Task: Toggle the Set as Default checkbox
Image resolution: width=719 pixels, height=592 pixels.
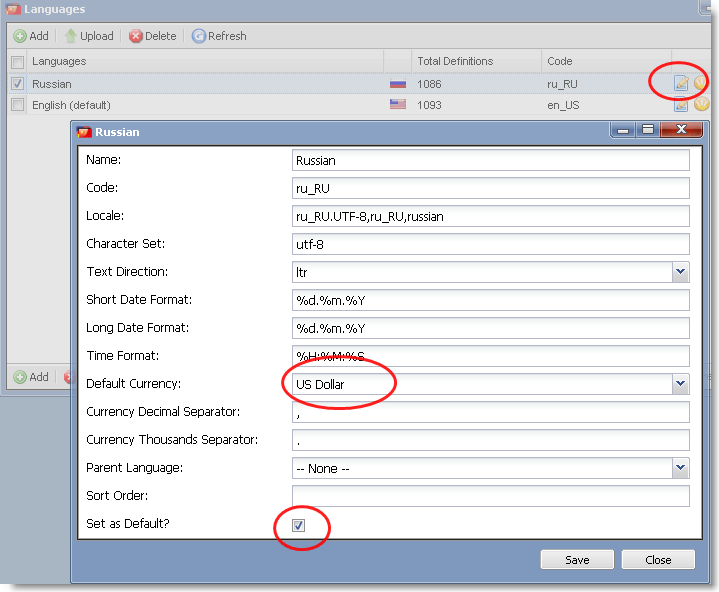Action: tap(298, 525)
